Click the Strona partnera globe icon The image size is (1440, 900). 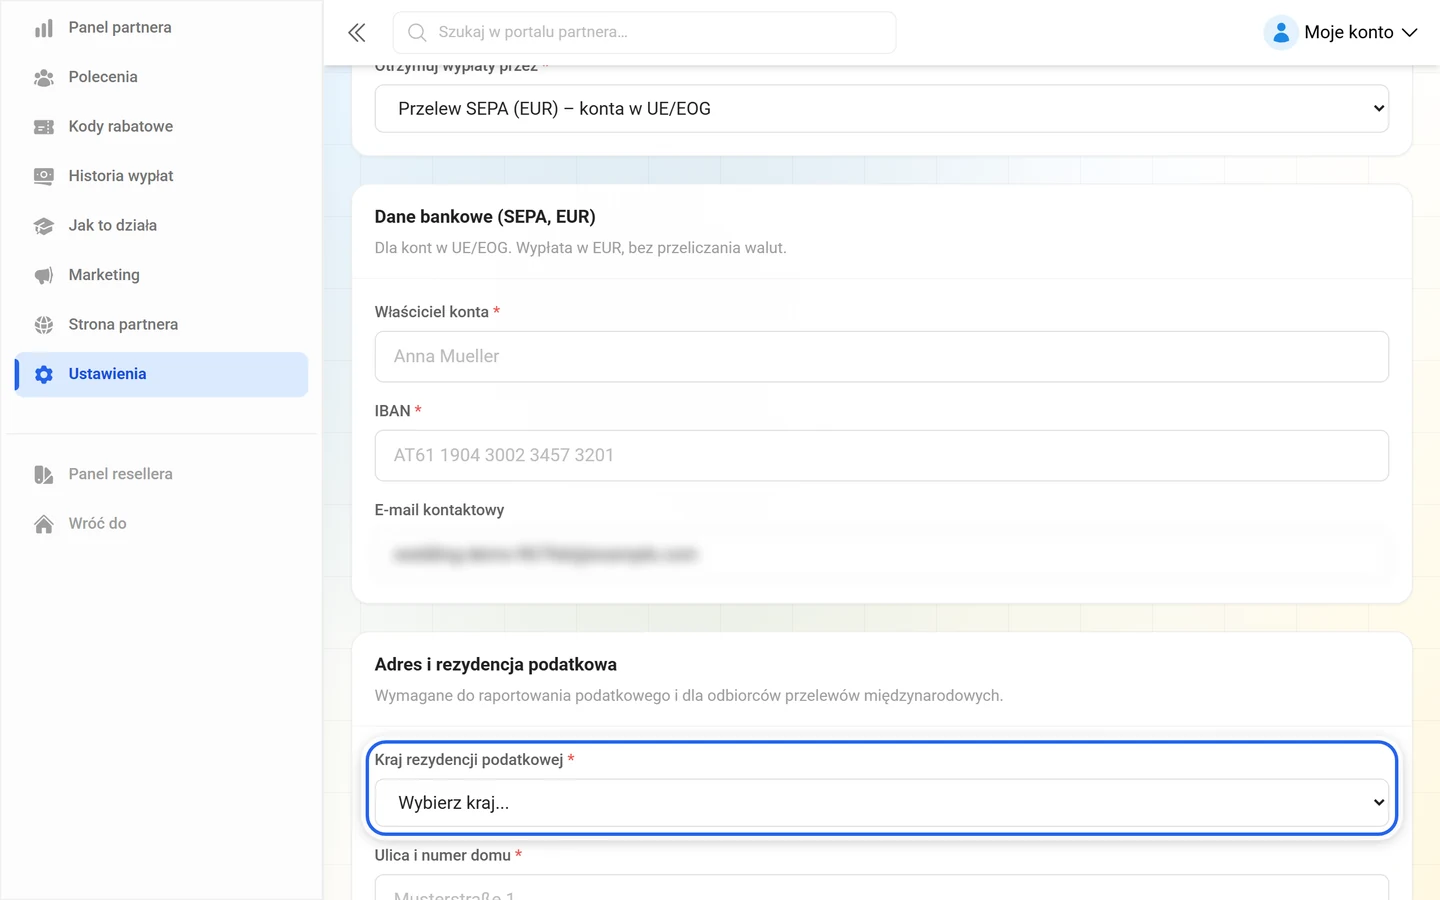[x=43, y=325]
